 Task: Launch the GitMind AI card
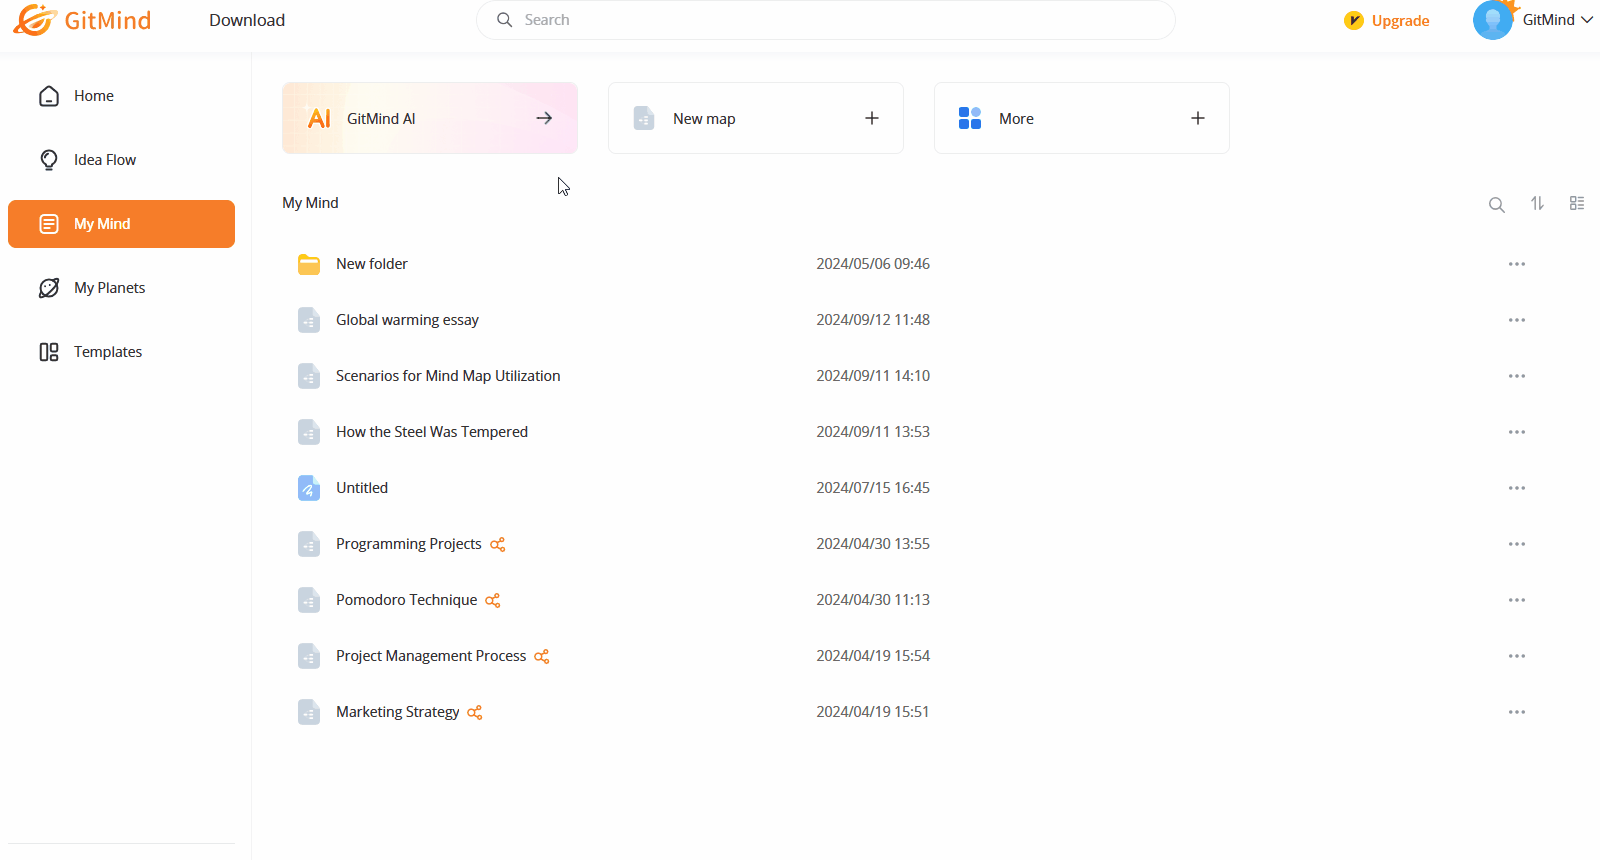[430, 118]
